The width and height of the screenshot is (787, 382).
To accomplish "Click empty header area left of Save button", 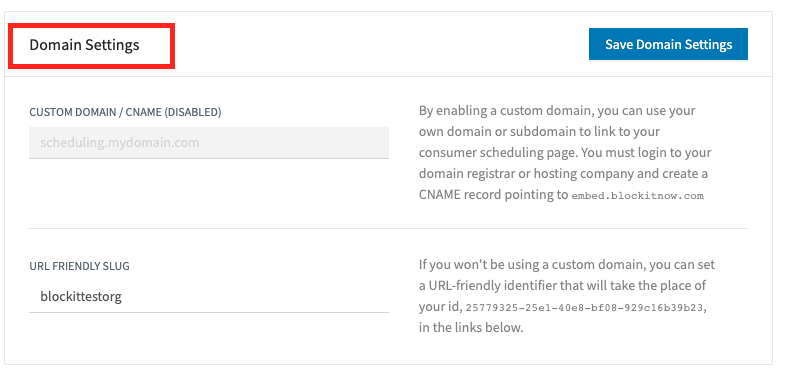I will click(x=381, y=44).
